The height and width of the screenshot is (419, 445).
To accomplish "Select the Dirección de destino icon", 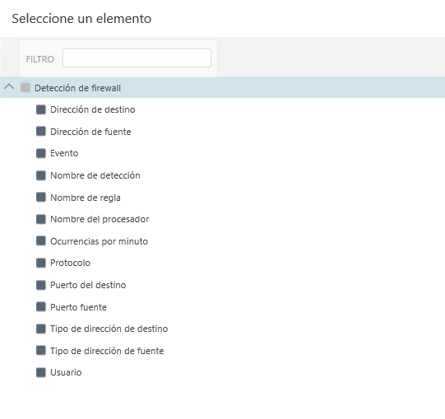I will pos(41,109).
